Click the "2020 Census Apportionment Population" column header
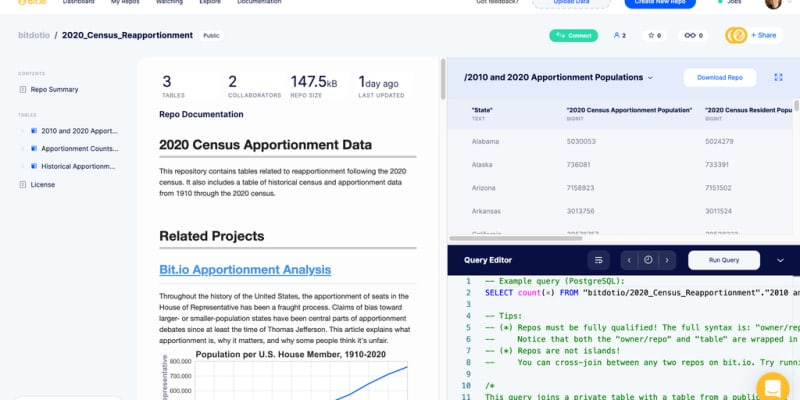 click(629, 110)
